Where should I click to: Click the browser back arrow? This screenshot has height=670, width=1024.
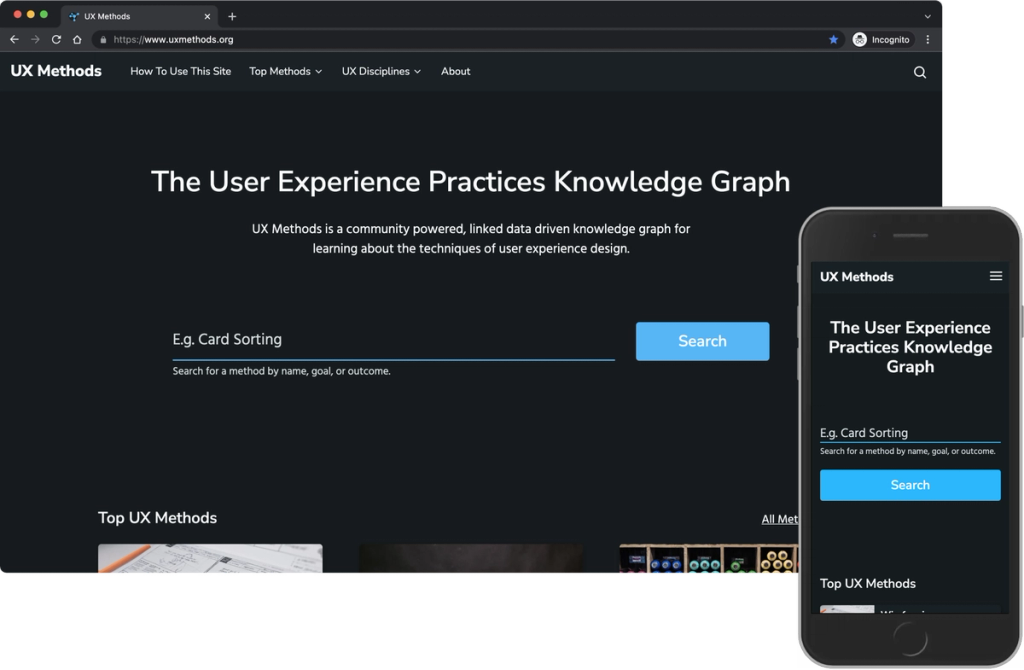tap(14, 39)
